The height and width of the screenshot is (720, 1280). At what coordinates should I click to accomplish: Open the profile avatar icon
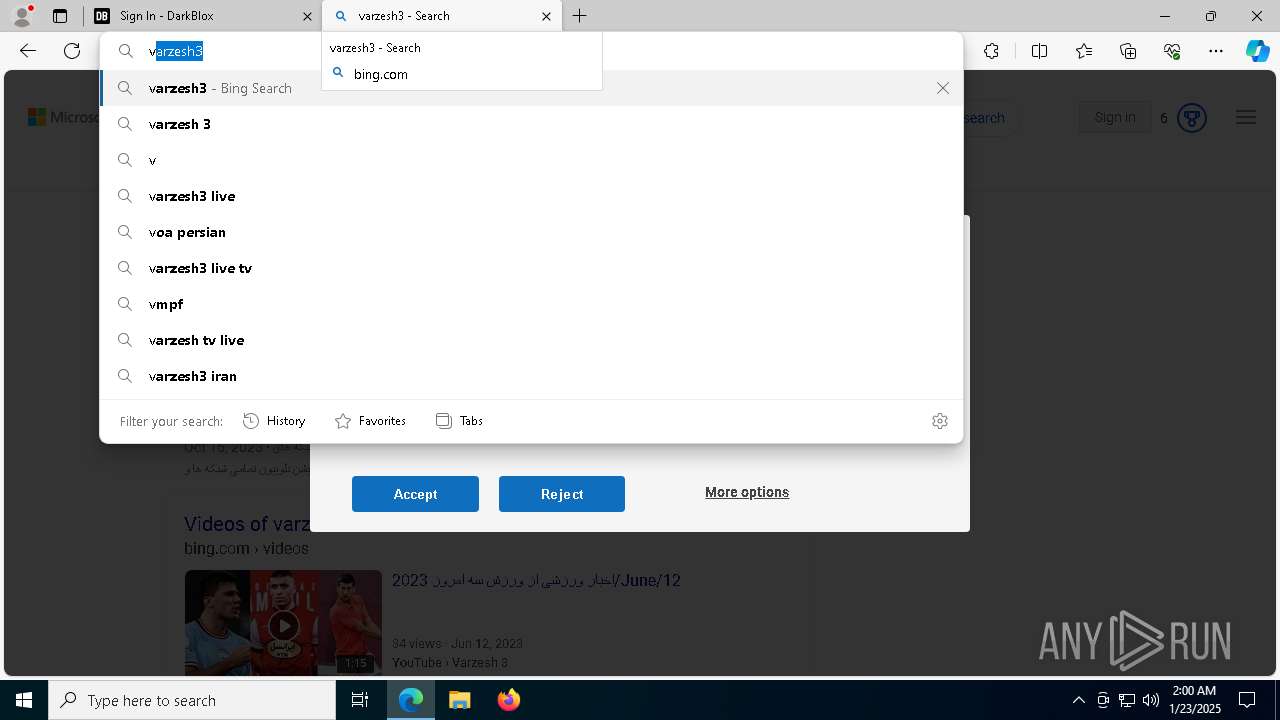(21, 16)
